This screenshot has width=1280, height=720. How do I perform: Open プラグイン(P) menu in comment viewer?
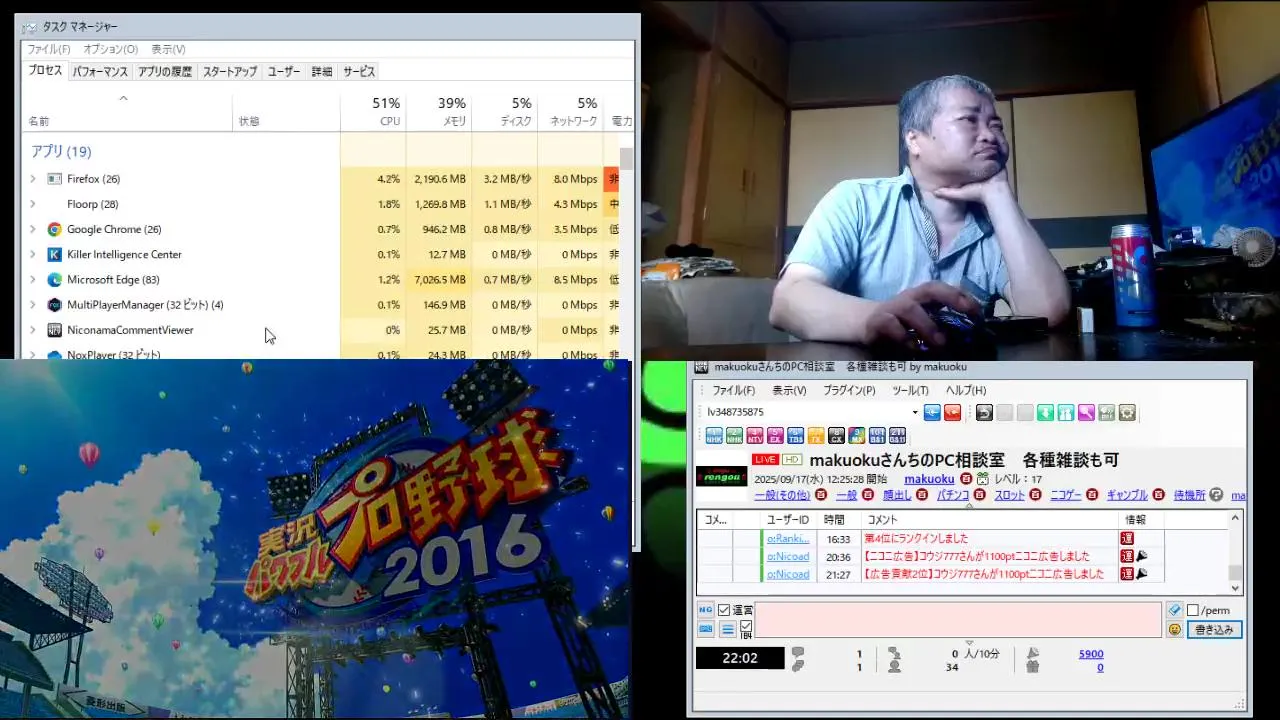pyautogui.click(x=849, y=390)
